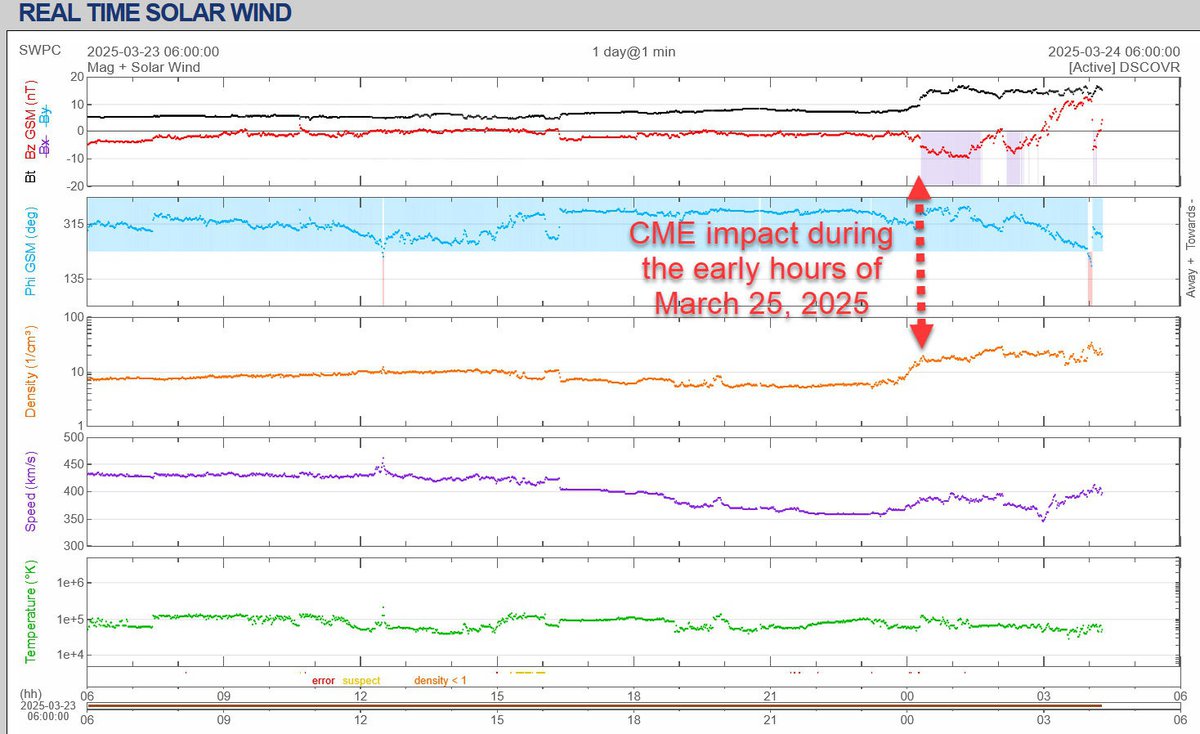This screenshot has width=1200, height=734.
Task: Click the purple Speed (km/s) axis label
Action: click(x=30, y=491)
